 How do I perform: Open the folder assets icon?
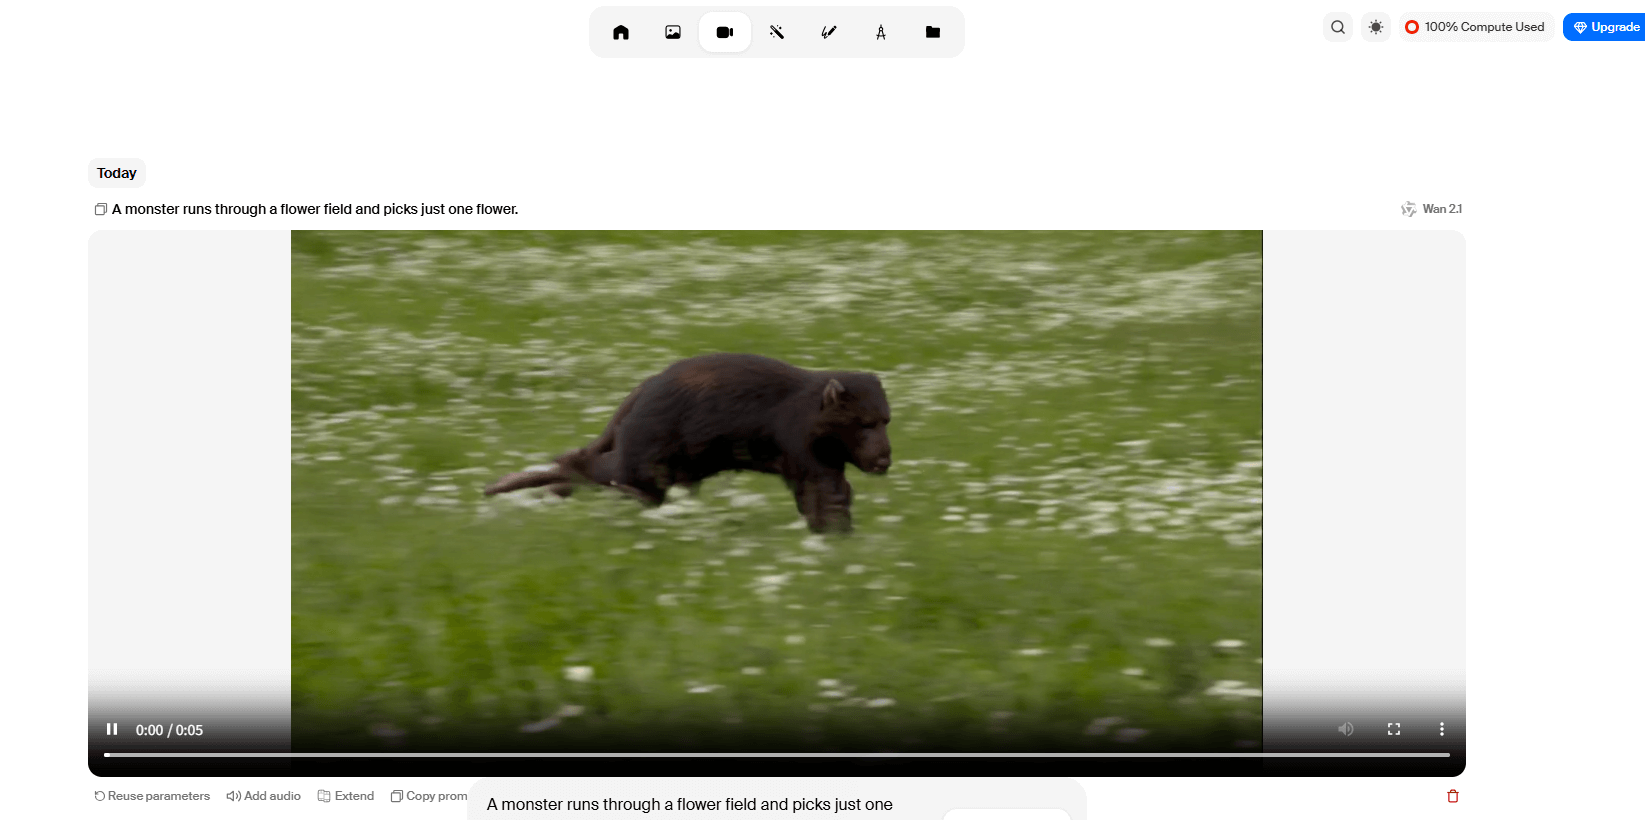pos(933,32)
